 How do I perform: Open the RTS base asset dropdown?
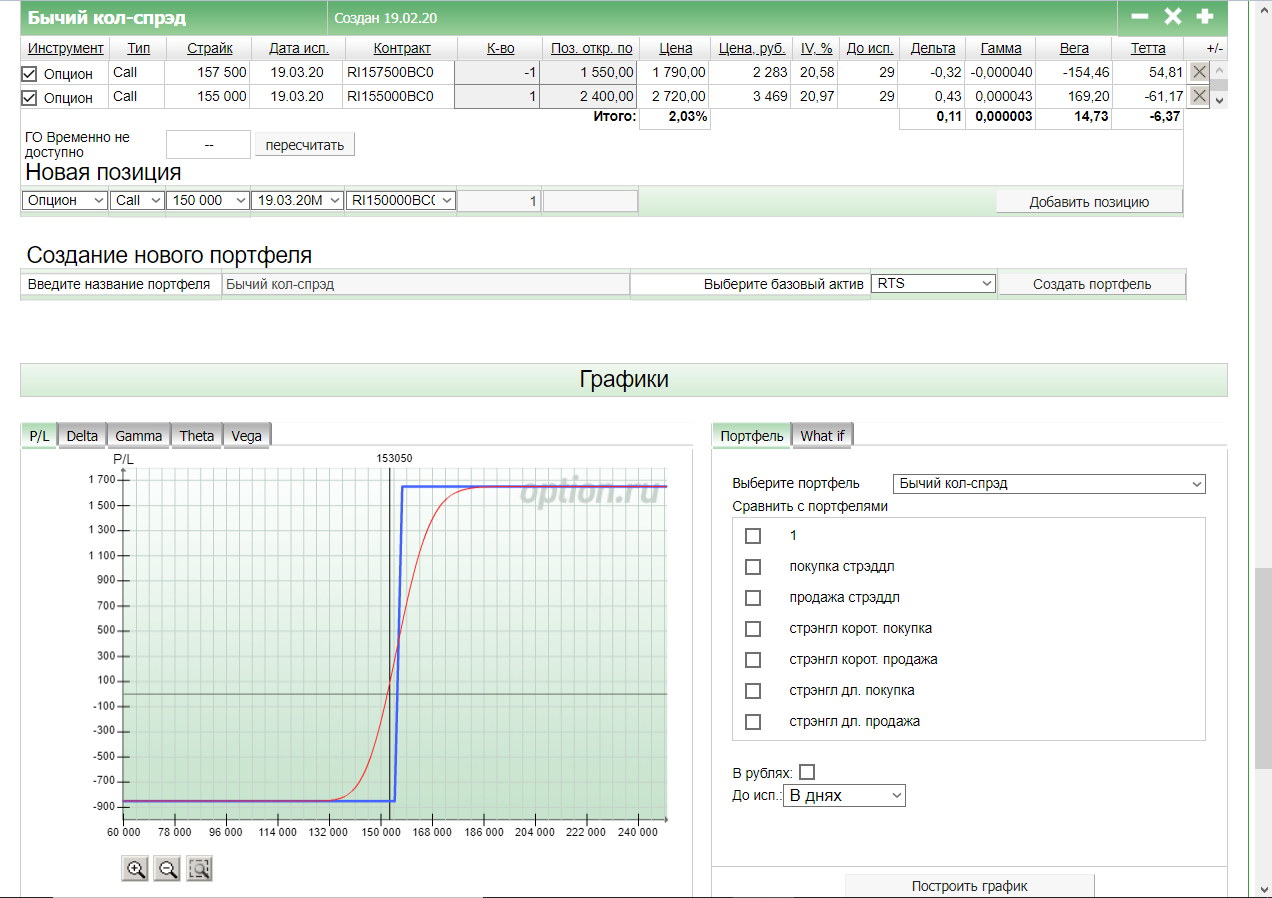pyautogui.click(x=933, y=284)
